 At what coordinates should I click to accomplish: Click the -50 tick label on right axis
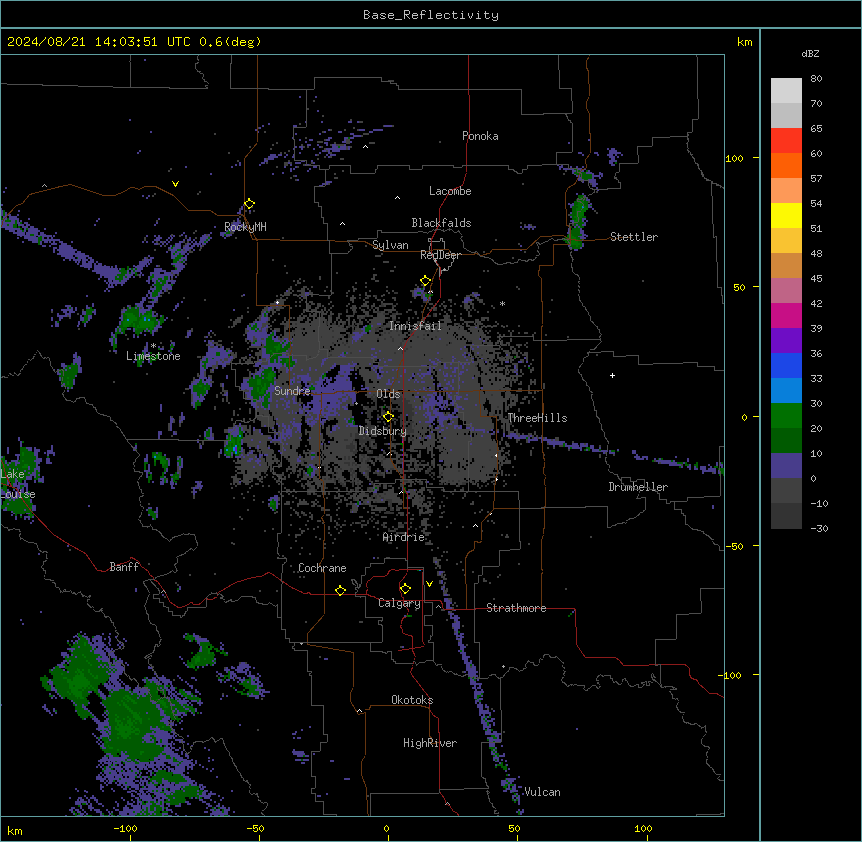coord(734,546)
